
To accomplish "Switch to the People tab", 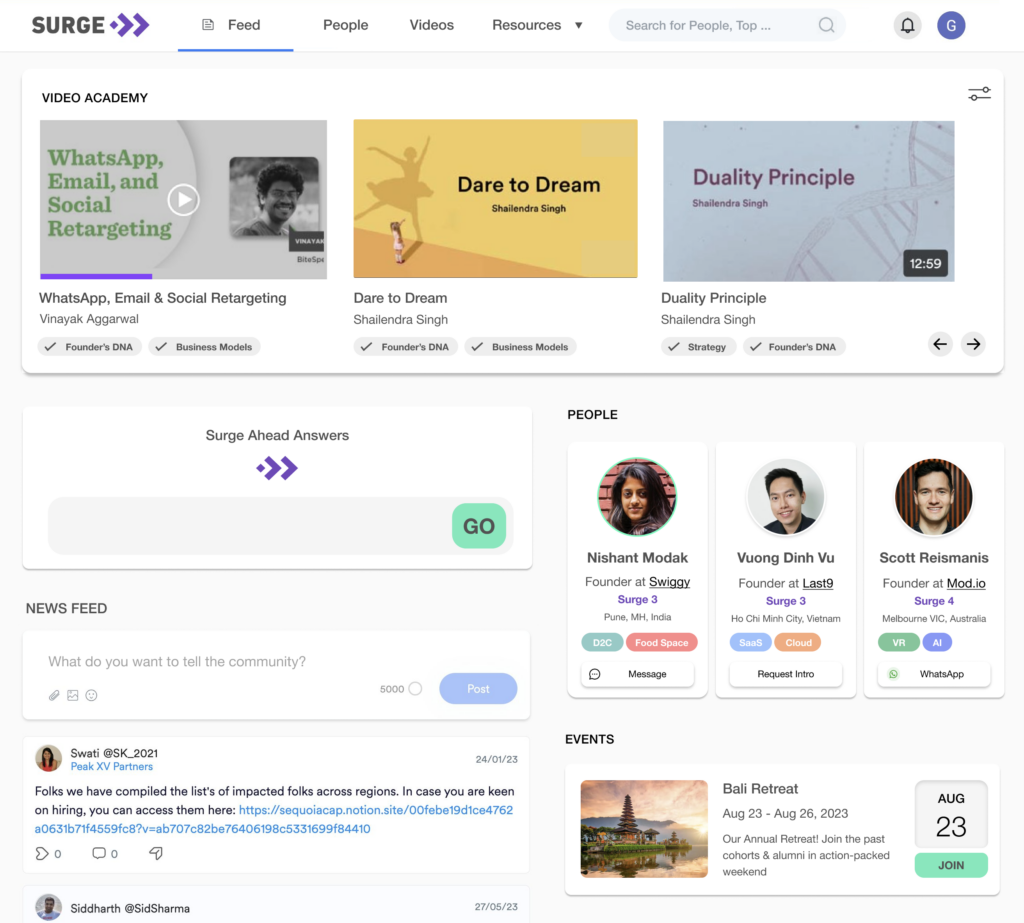I will click(x=345, y=26).
